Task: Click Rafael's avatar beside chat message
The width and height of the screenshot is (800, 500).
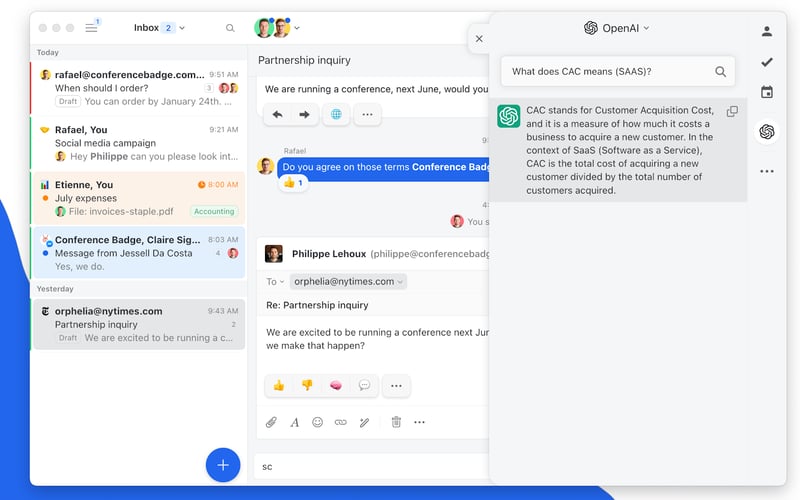Action: coord(265,166)
